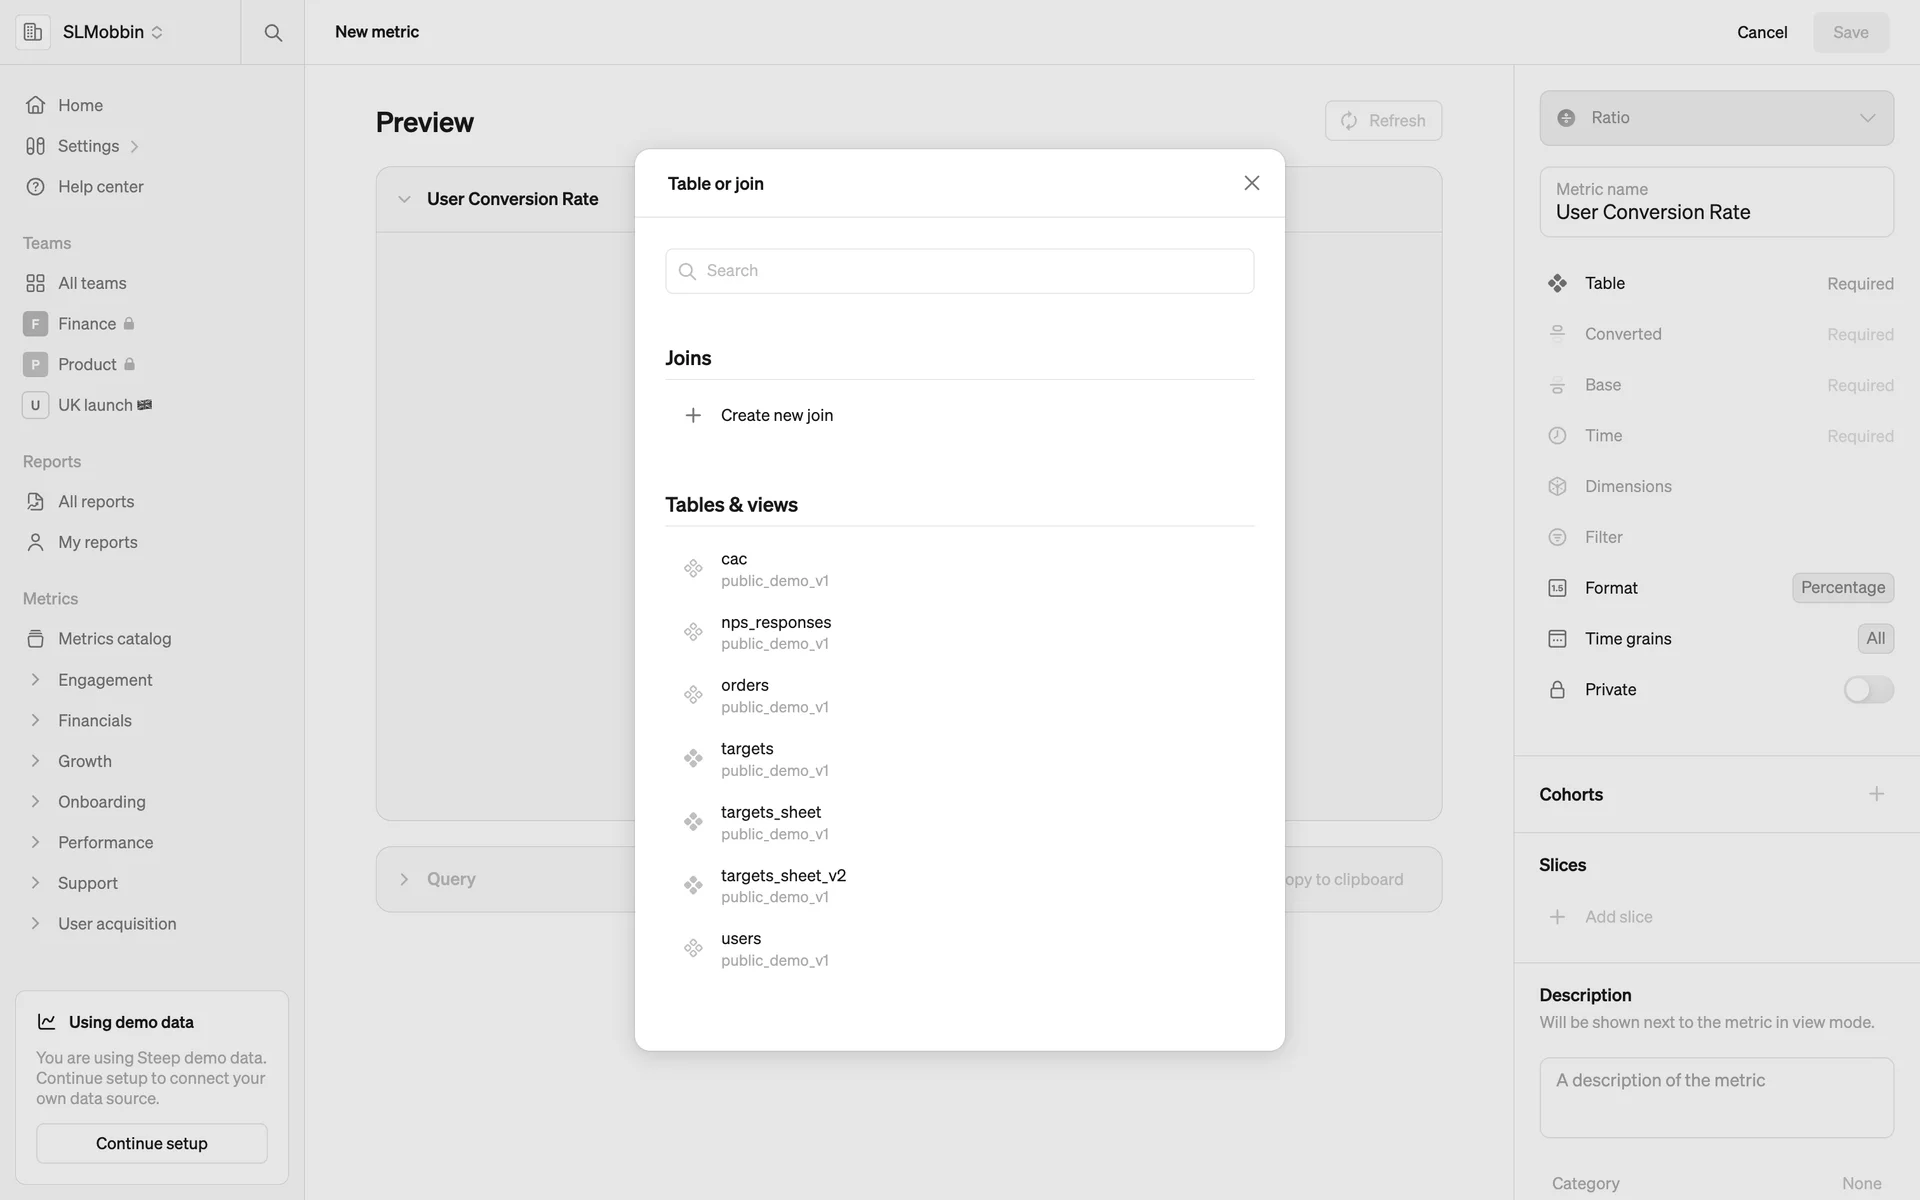1920x1200 pixels.
Task: Click the table icon beside the orders entry
Action: pyautogui.click(x=693, y=695)
